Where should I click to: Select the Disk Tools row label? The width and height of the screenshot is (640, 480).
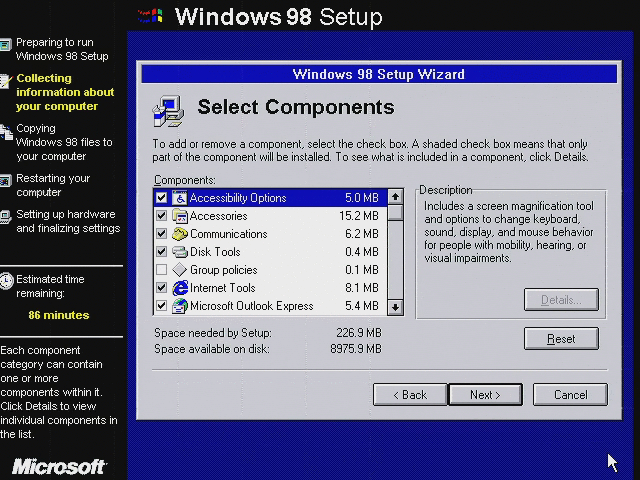(215, 252)
